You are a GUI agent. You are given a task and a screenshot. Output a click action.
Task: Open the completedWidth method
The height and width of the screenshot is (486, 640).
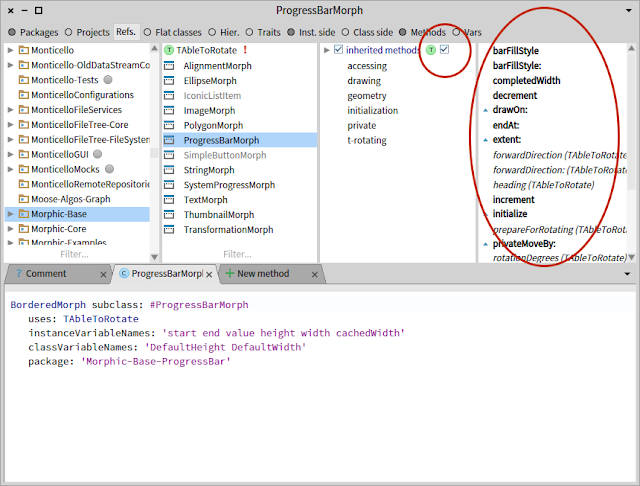(x=526, y=80)
